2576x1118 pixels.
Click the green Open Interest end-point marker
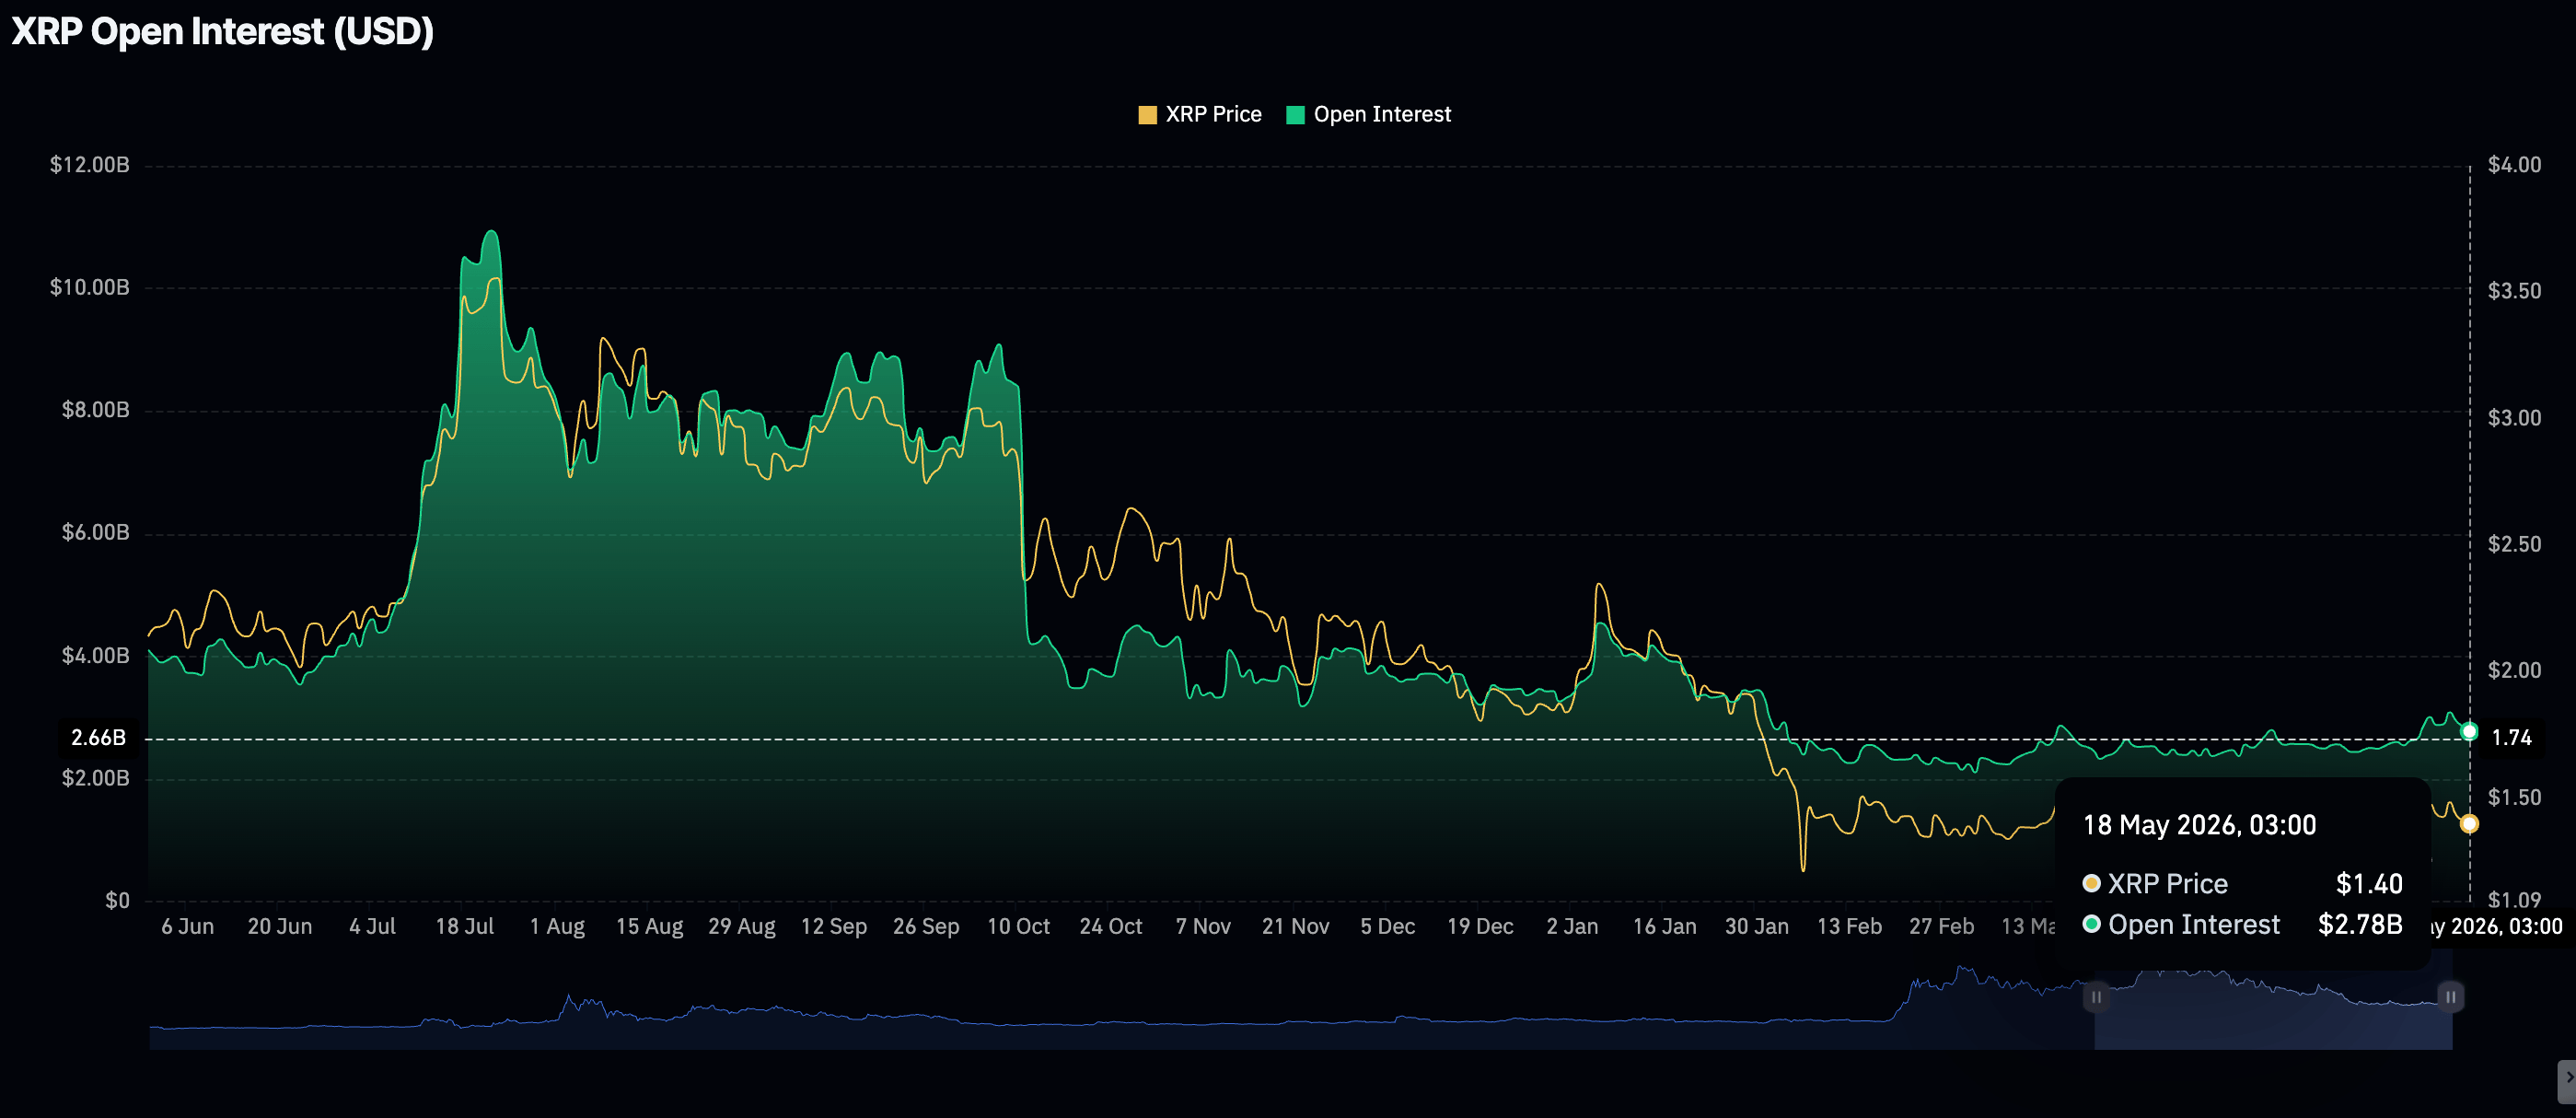tap(2469, 732)
